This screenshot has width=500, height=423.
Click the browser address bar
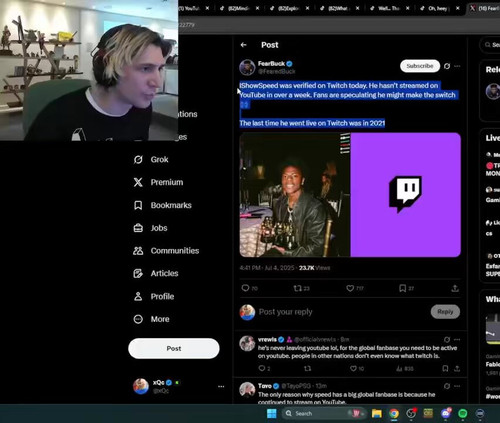339,25
